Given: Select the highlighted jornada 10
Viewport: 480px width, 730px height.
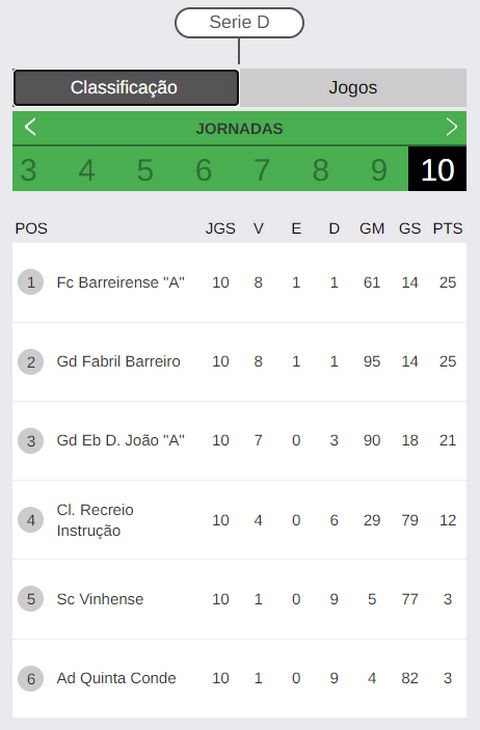Looking at the screenshot, I should point(437,169).
